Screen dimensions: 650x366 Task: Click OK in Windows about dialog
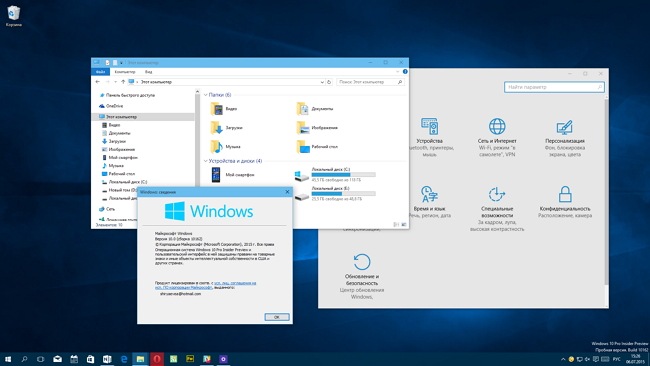pyautogui.click(x=277, y=317)
